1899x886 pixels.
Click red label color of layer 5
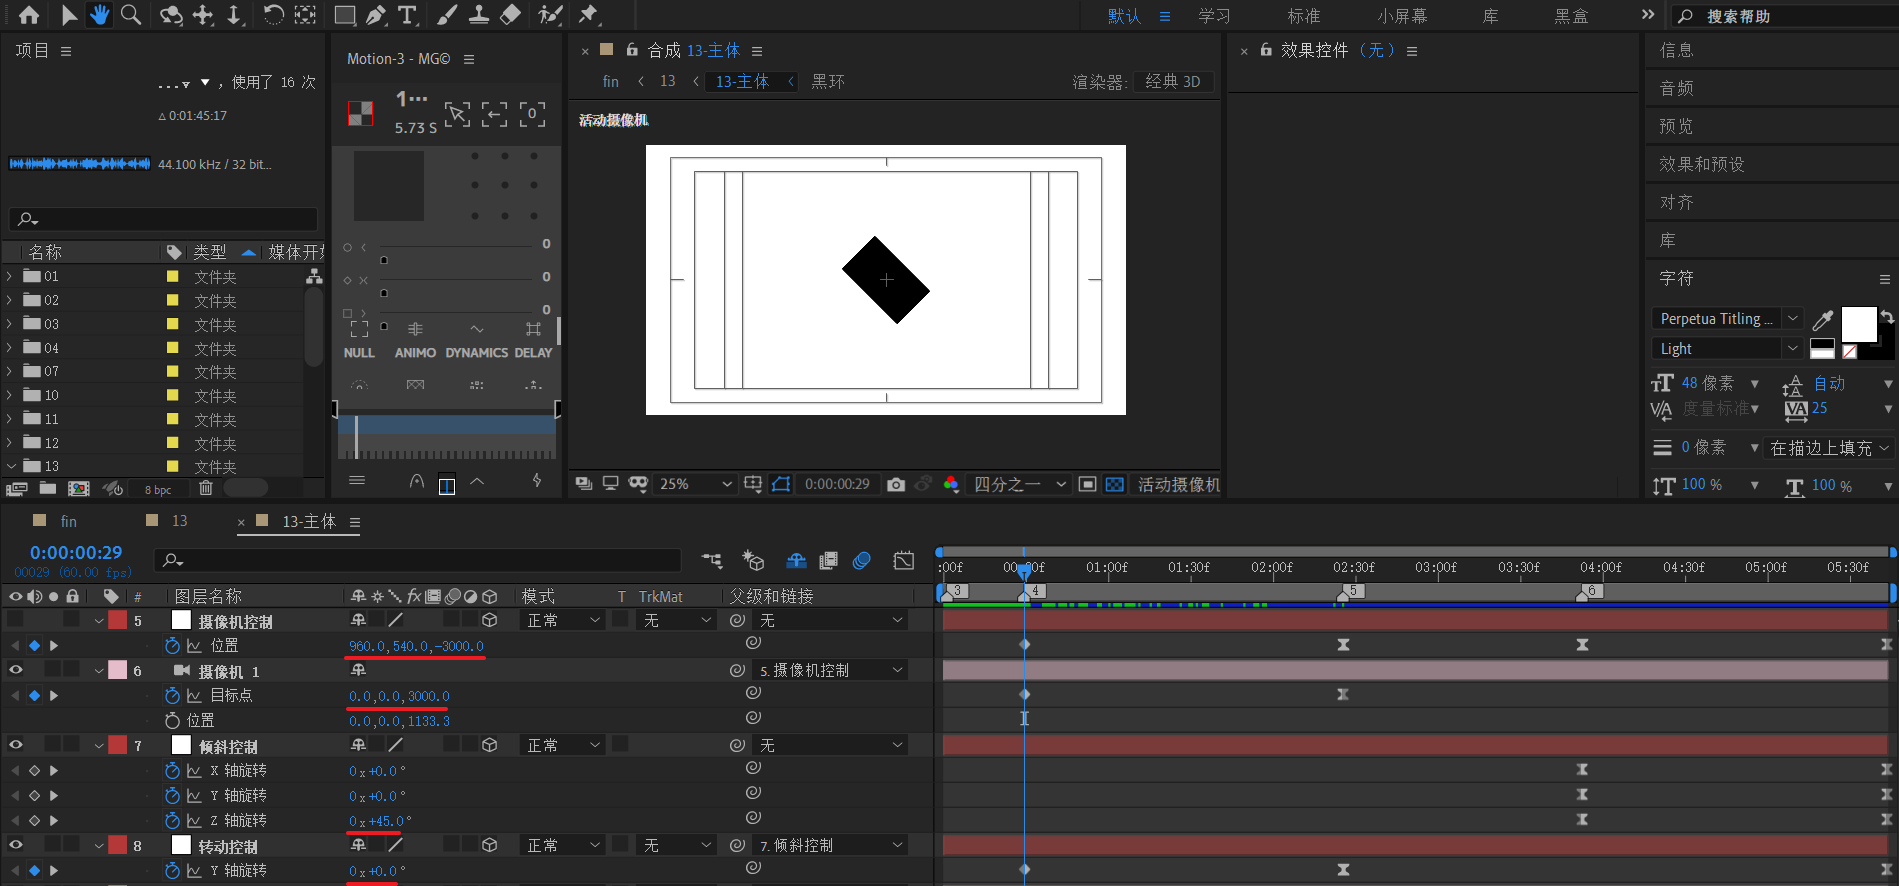pyautogui.click(x=118, y=620)
